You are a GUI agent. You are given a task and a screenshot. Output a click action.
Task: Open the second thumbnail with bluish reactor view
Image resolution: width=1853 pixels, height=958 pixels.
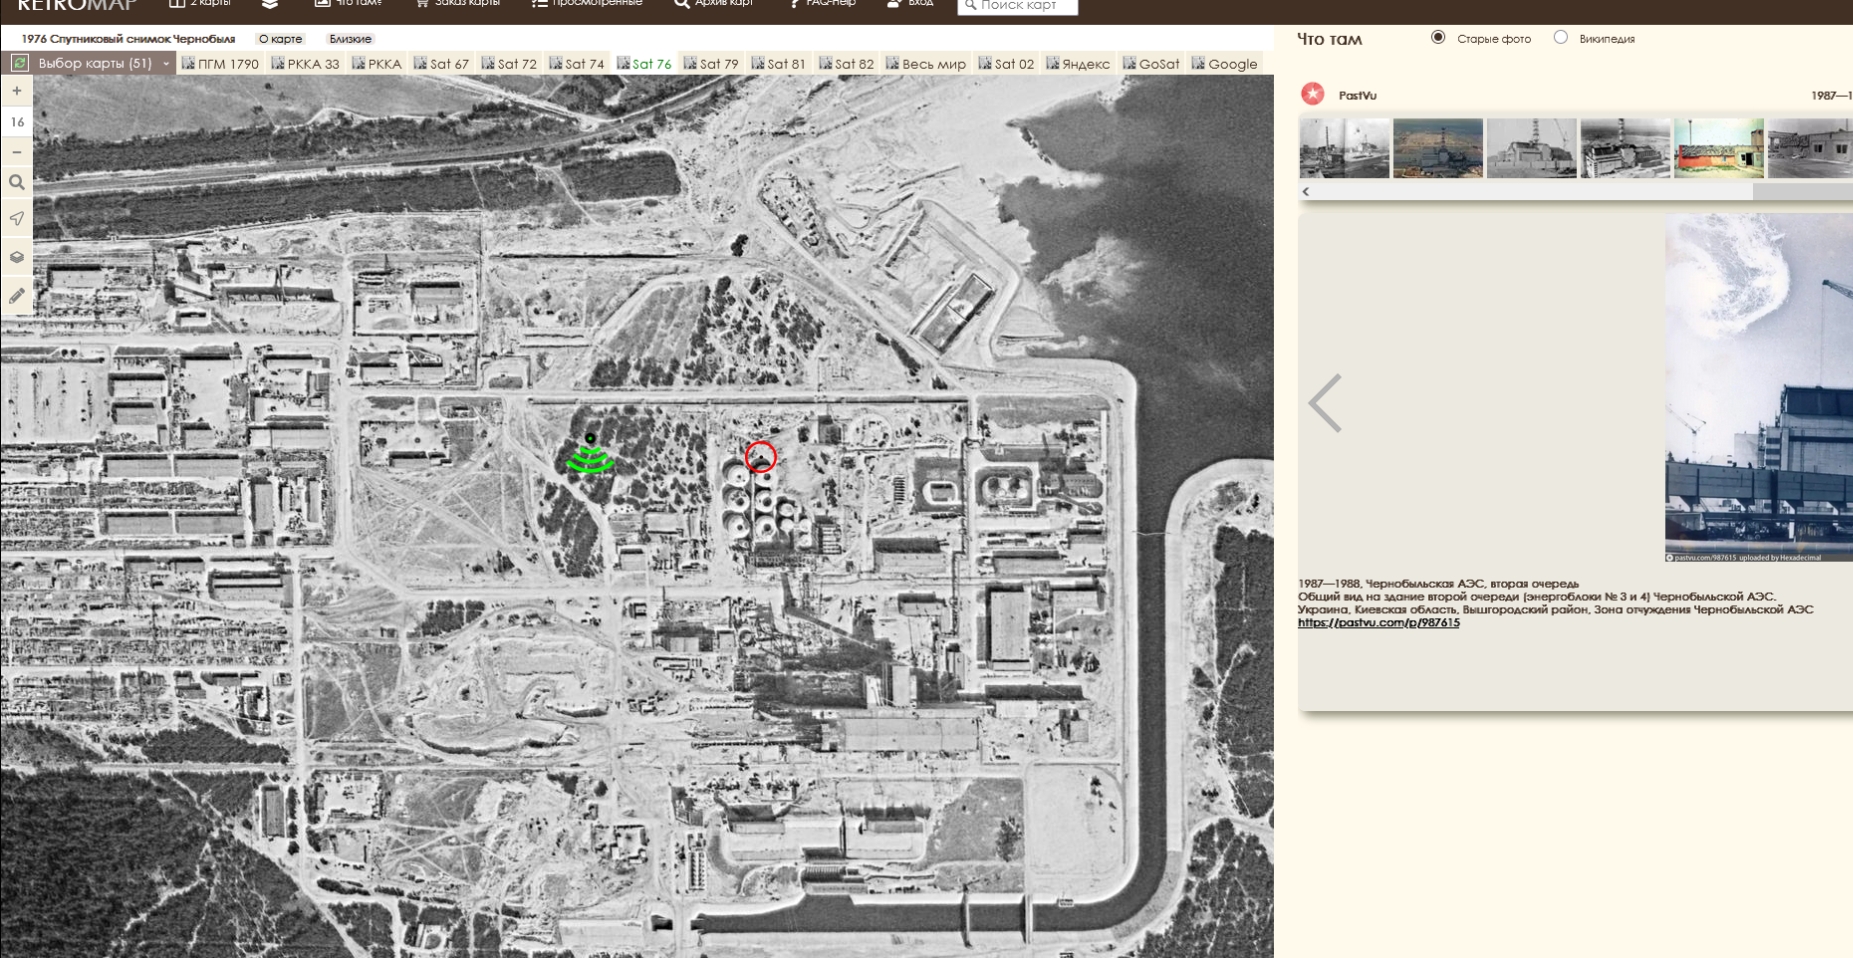tap(1438, 148)
